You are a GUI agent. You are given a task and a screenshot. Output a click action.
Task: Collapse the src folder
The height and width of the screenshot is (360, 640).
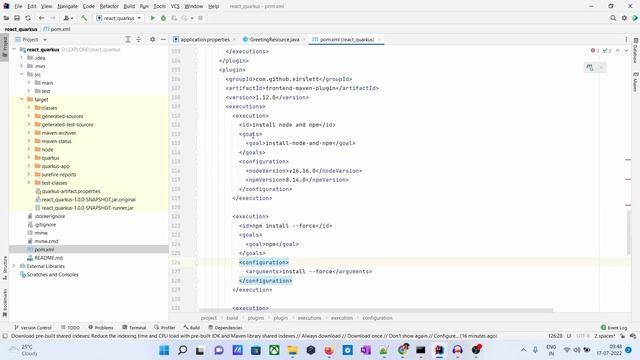tap(22, 74)
